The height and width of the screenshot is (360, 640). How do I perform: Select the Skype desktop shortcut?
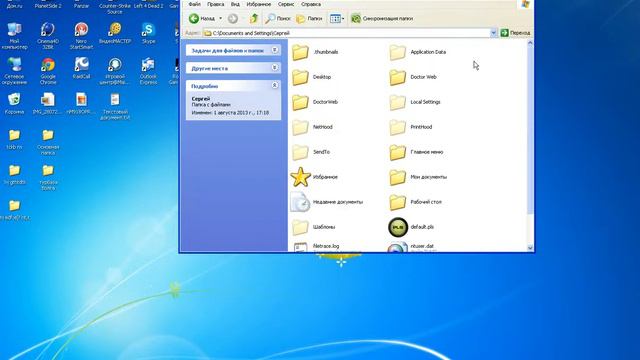click(148, 33)
